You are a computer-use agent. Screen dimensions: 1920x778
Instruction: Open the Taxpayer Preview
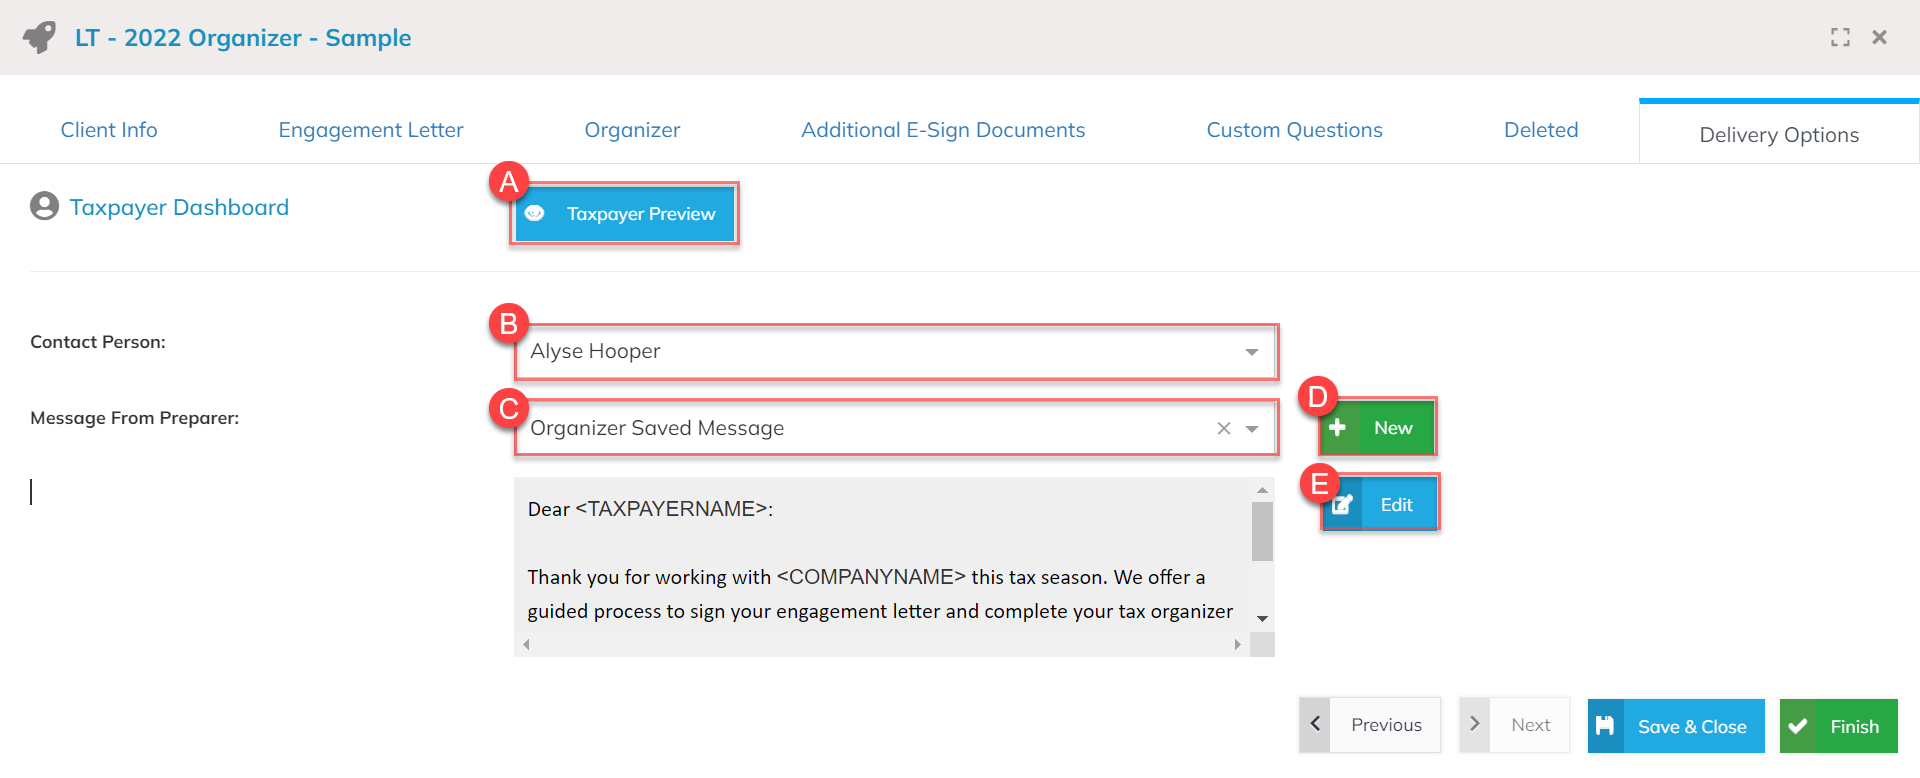tap(625, 214)
